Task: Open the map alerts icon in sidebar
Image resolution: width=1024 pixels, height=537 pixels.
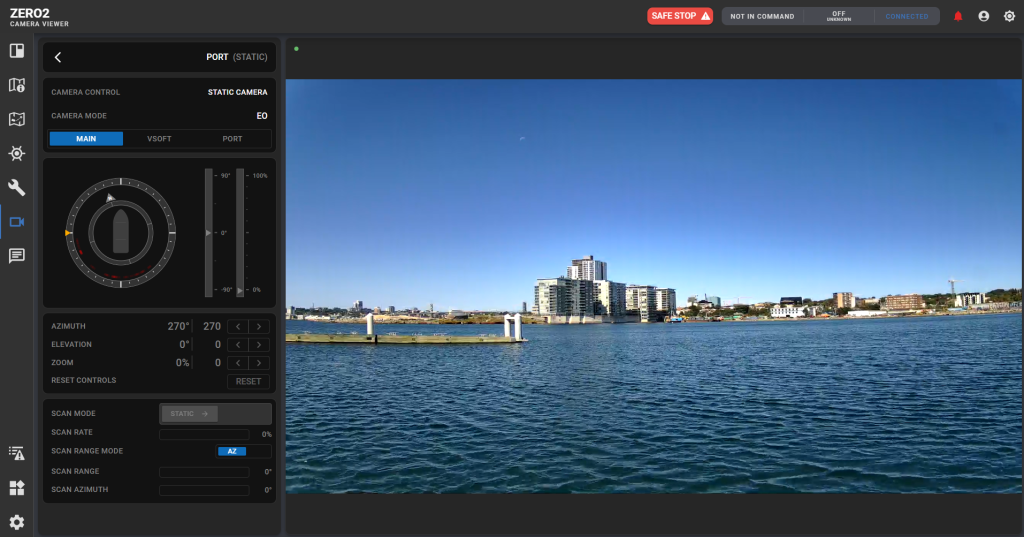Action: click(x=17, y=85)
